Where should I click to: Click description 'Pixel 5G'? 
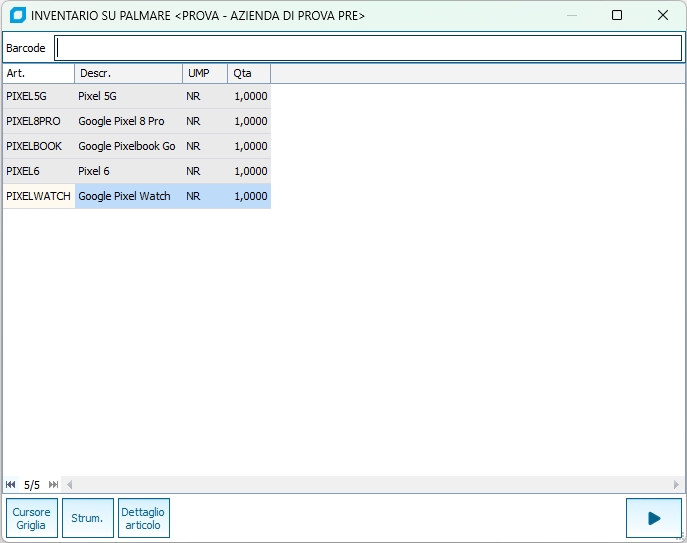97,96
